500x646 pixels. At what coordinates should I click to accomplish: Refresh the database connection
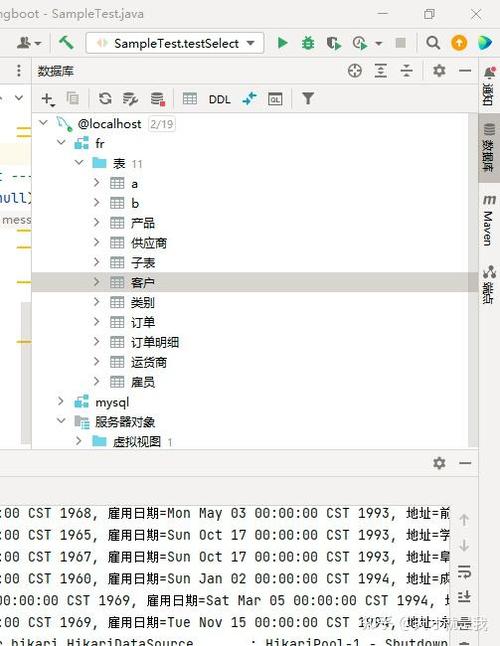coord(105,98)
